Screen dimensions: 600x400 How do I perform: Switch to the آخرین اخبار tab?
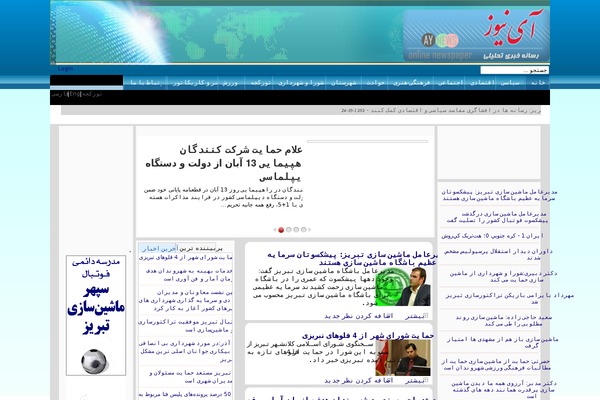157,248
